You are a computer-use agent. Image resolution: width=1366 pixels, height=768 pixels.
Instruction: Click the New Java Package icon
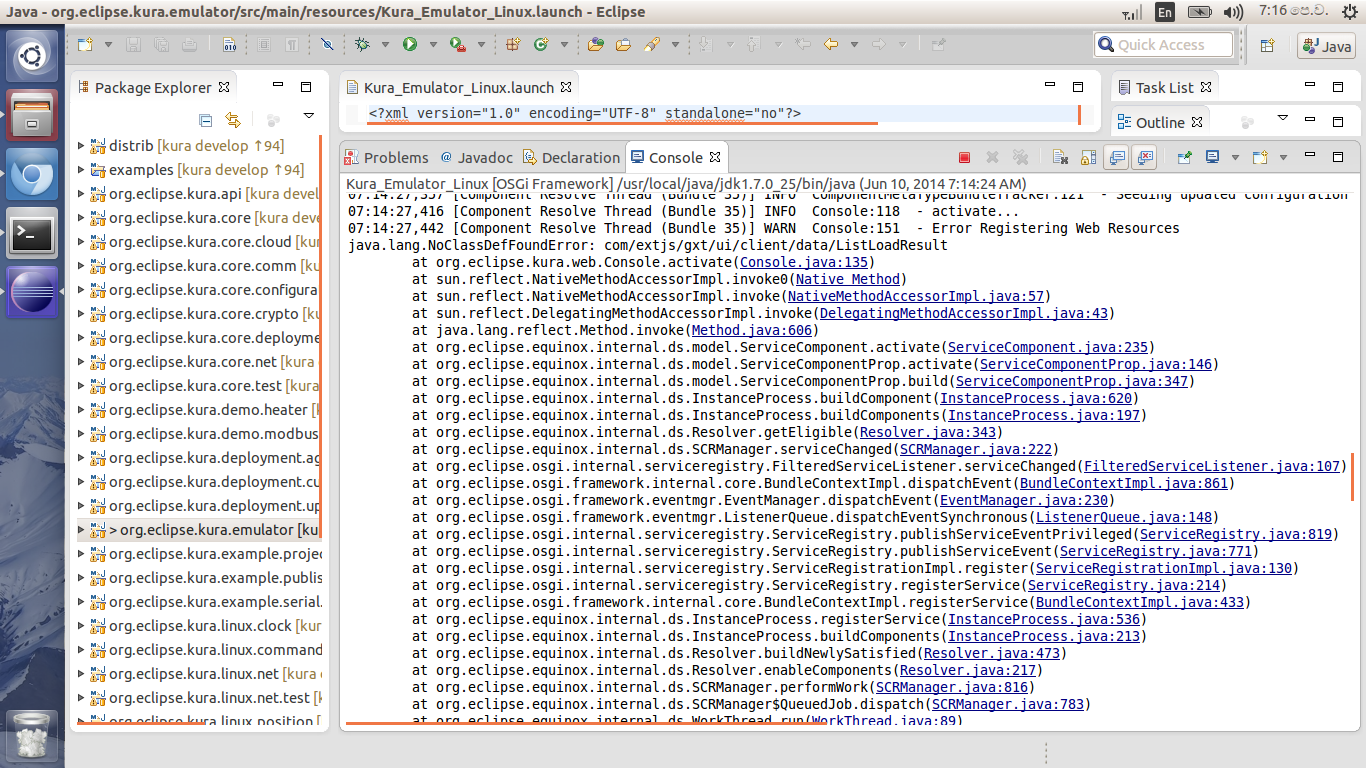pos(513,44)
